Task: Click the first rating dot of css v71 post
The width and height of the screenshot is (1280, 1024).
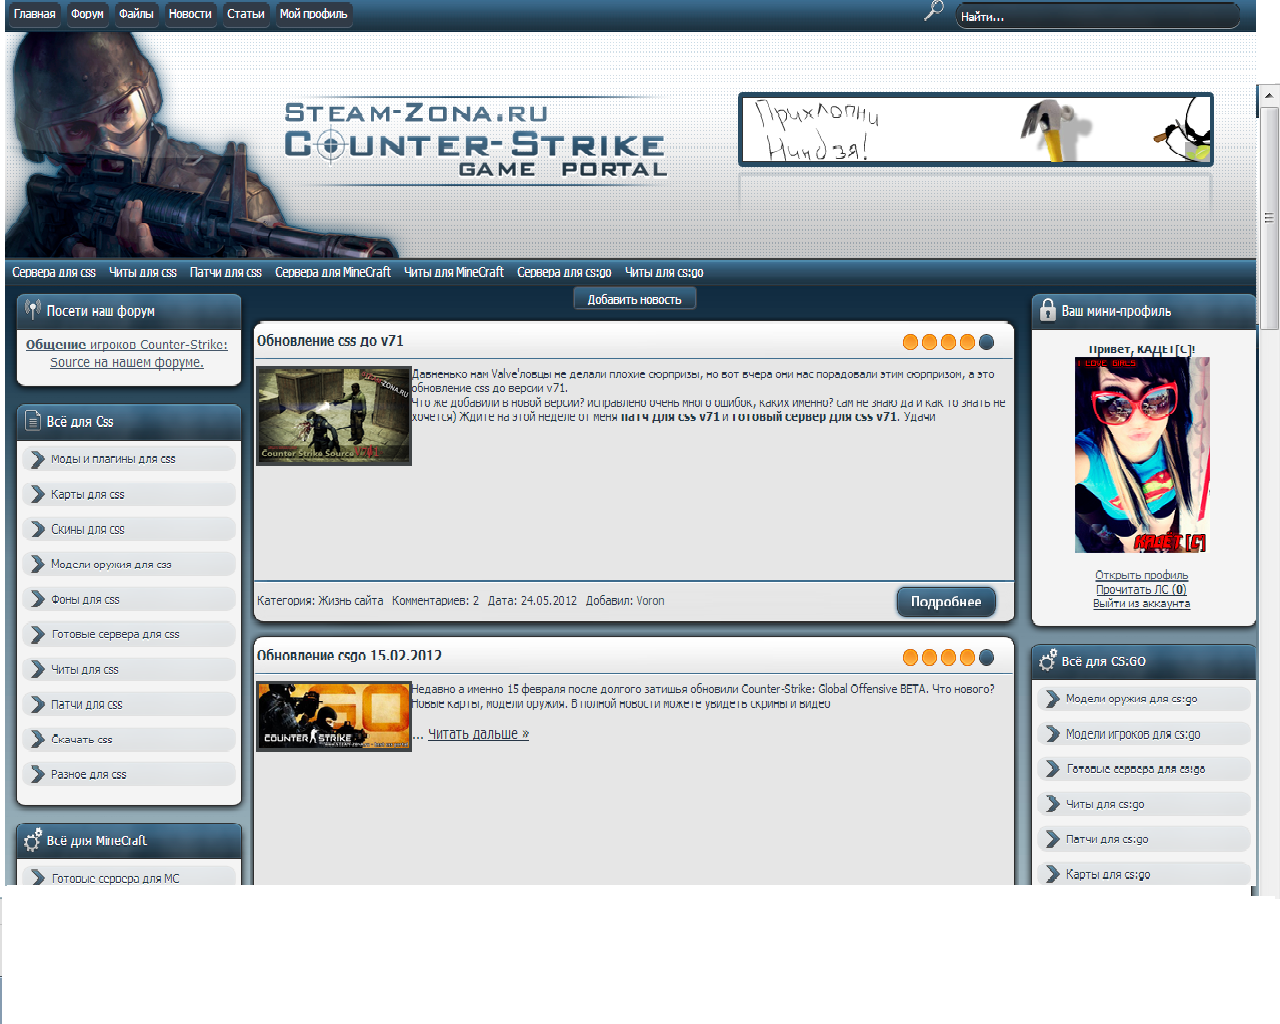Action: click(910, 342)
